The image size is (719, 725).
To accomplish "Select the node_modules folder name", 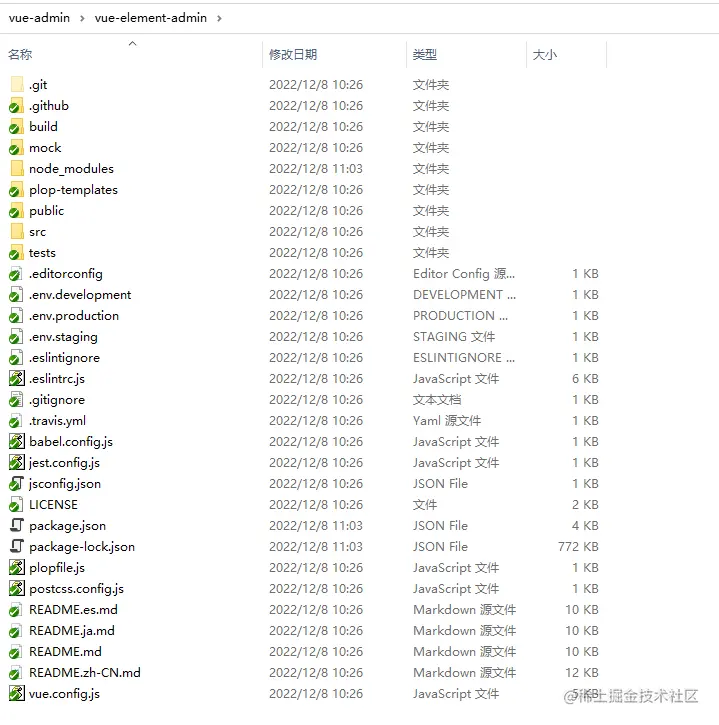I will [x=71, y=169].
